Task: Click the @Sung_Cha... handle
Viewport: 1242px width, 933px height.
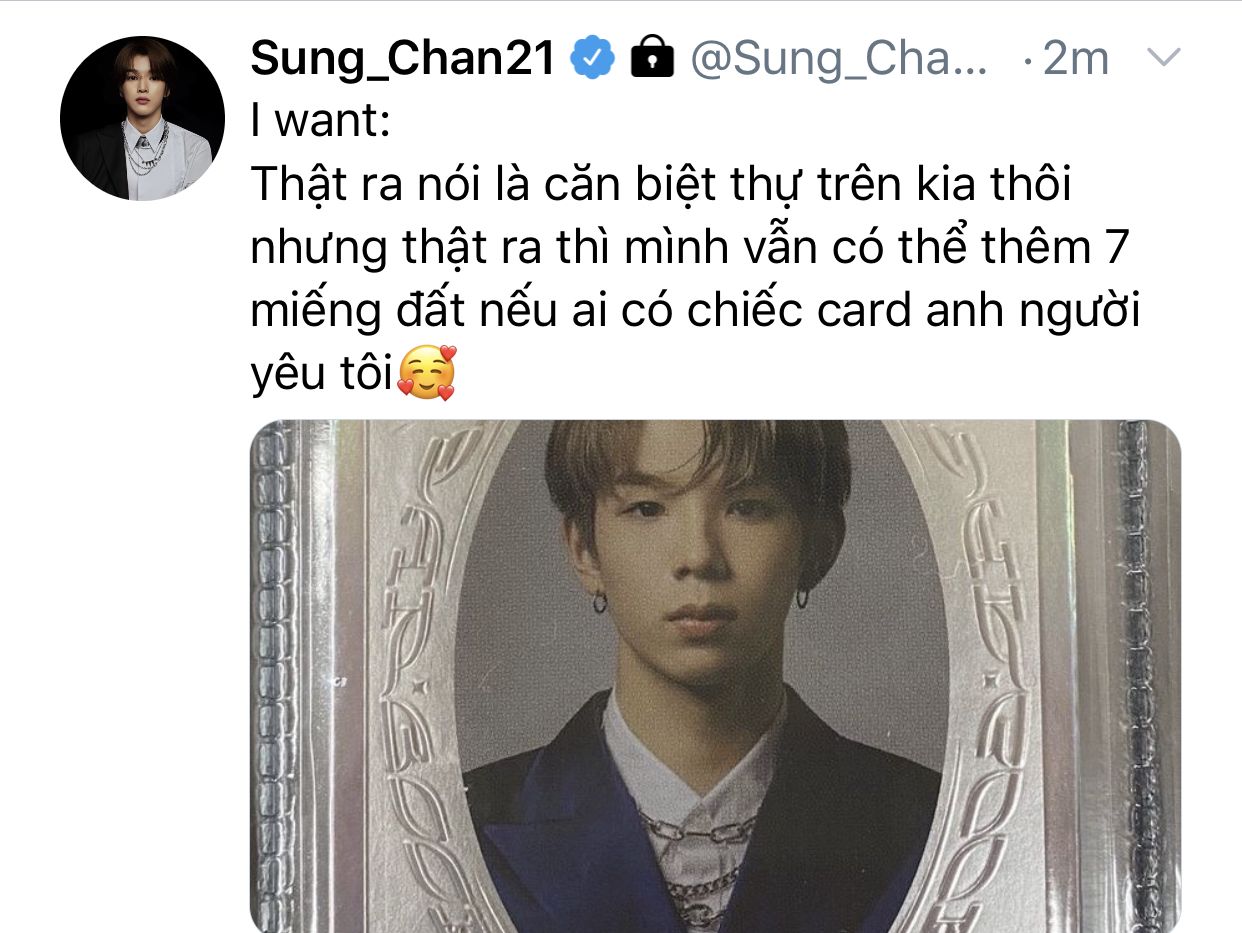Action: (841, 61)
